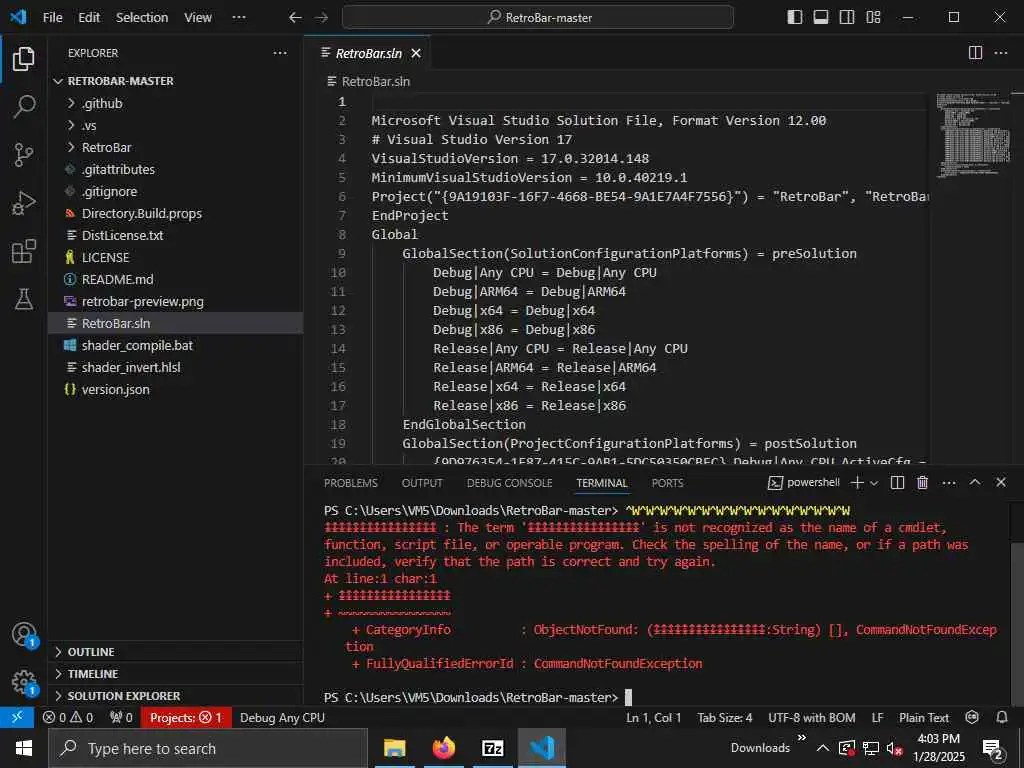Click Debug Any CPU configuration

[282, 718]
